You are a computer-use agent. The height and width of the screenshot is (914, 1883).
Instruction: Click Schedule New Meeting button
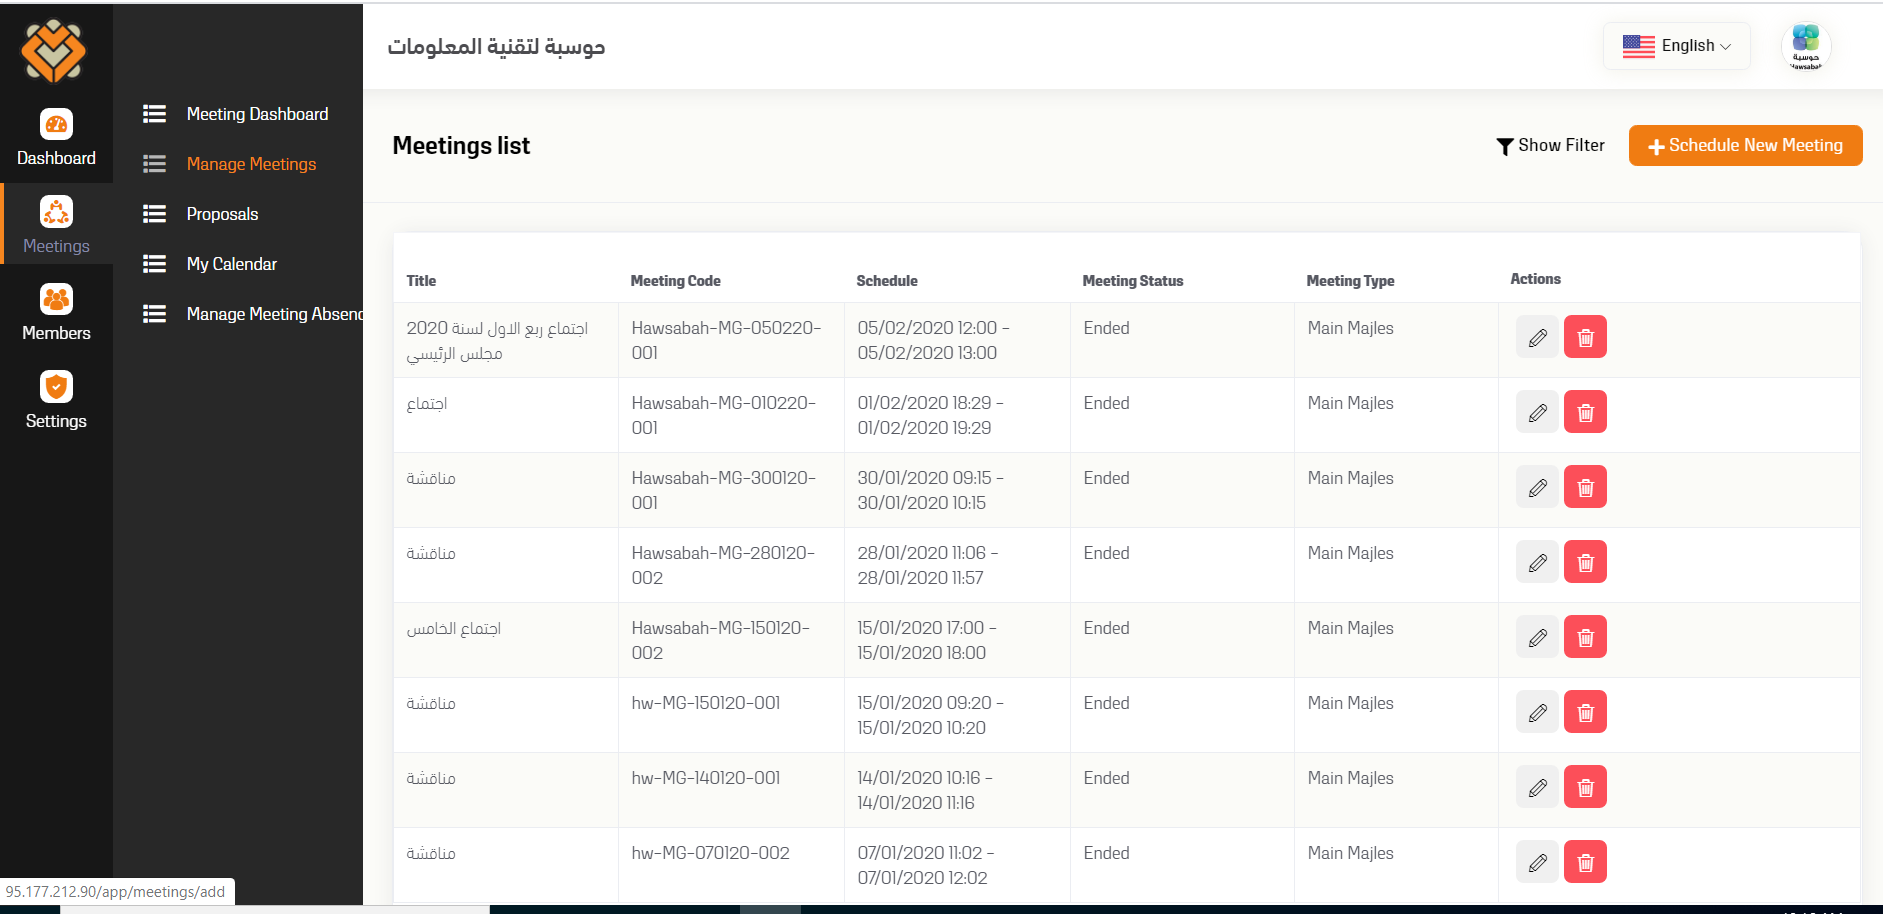tap(1745, 146)
